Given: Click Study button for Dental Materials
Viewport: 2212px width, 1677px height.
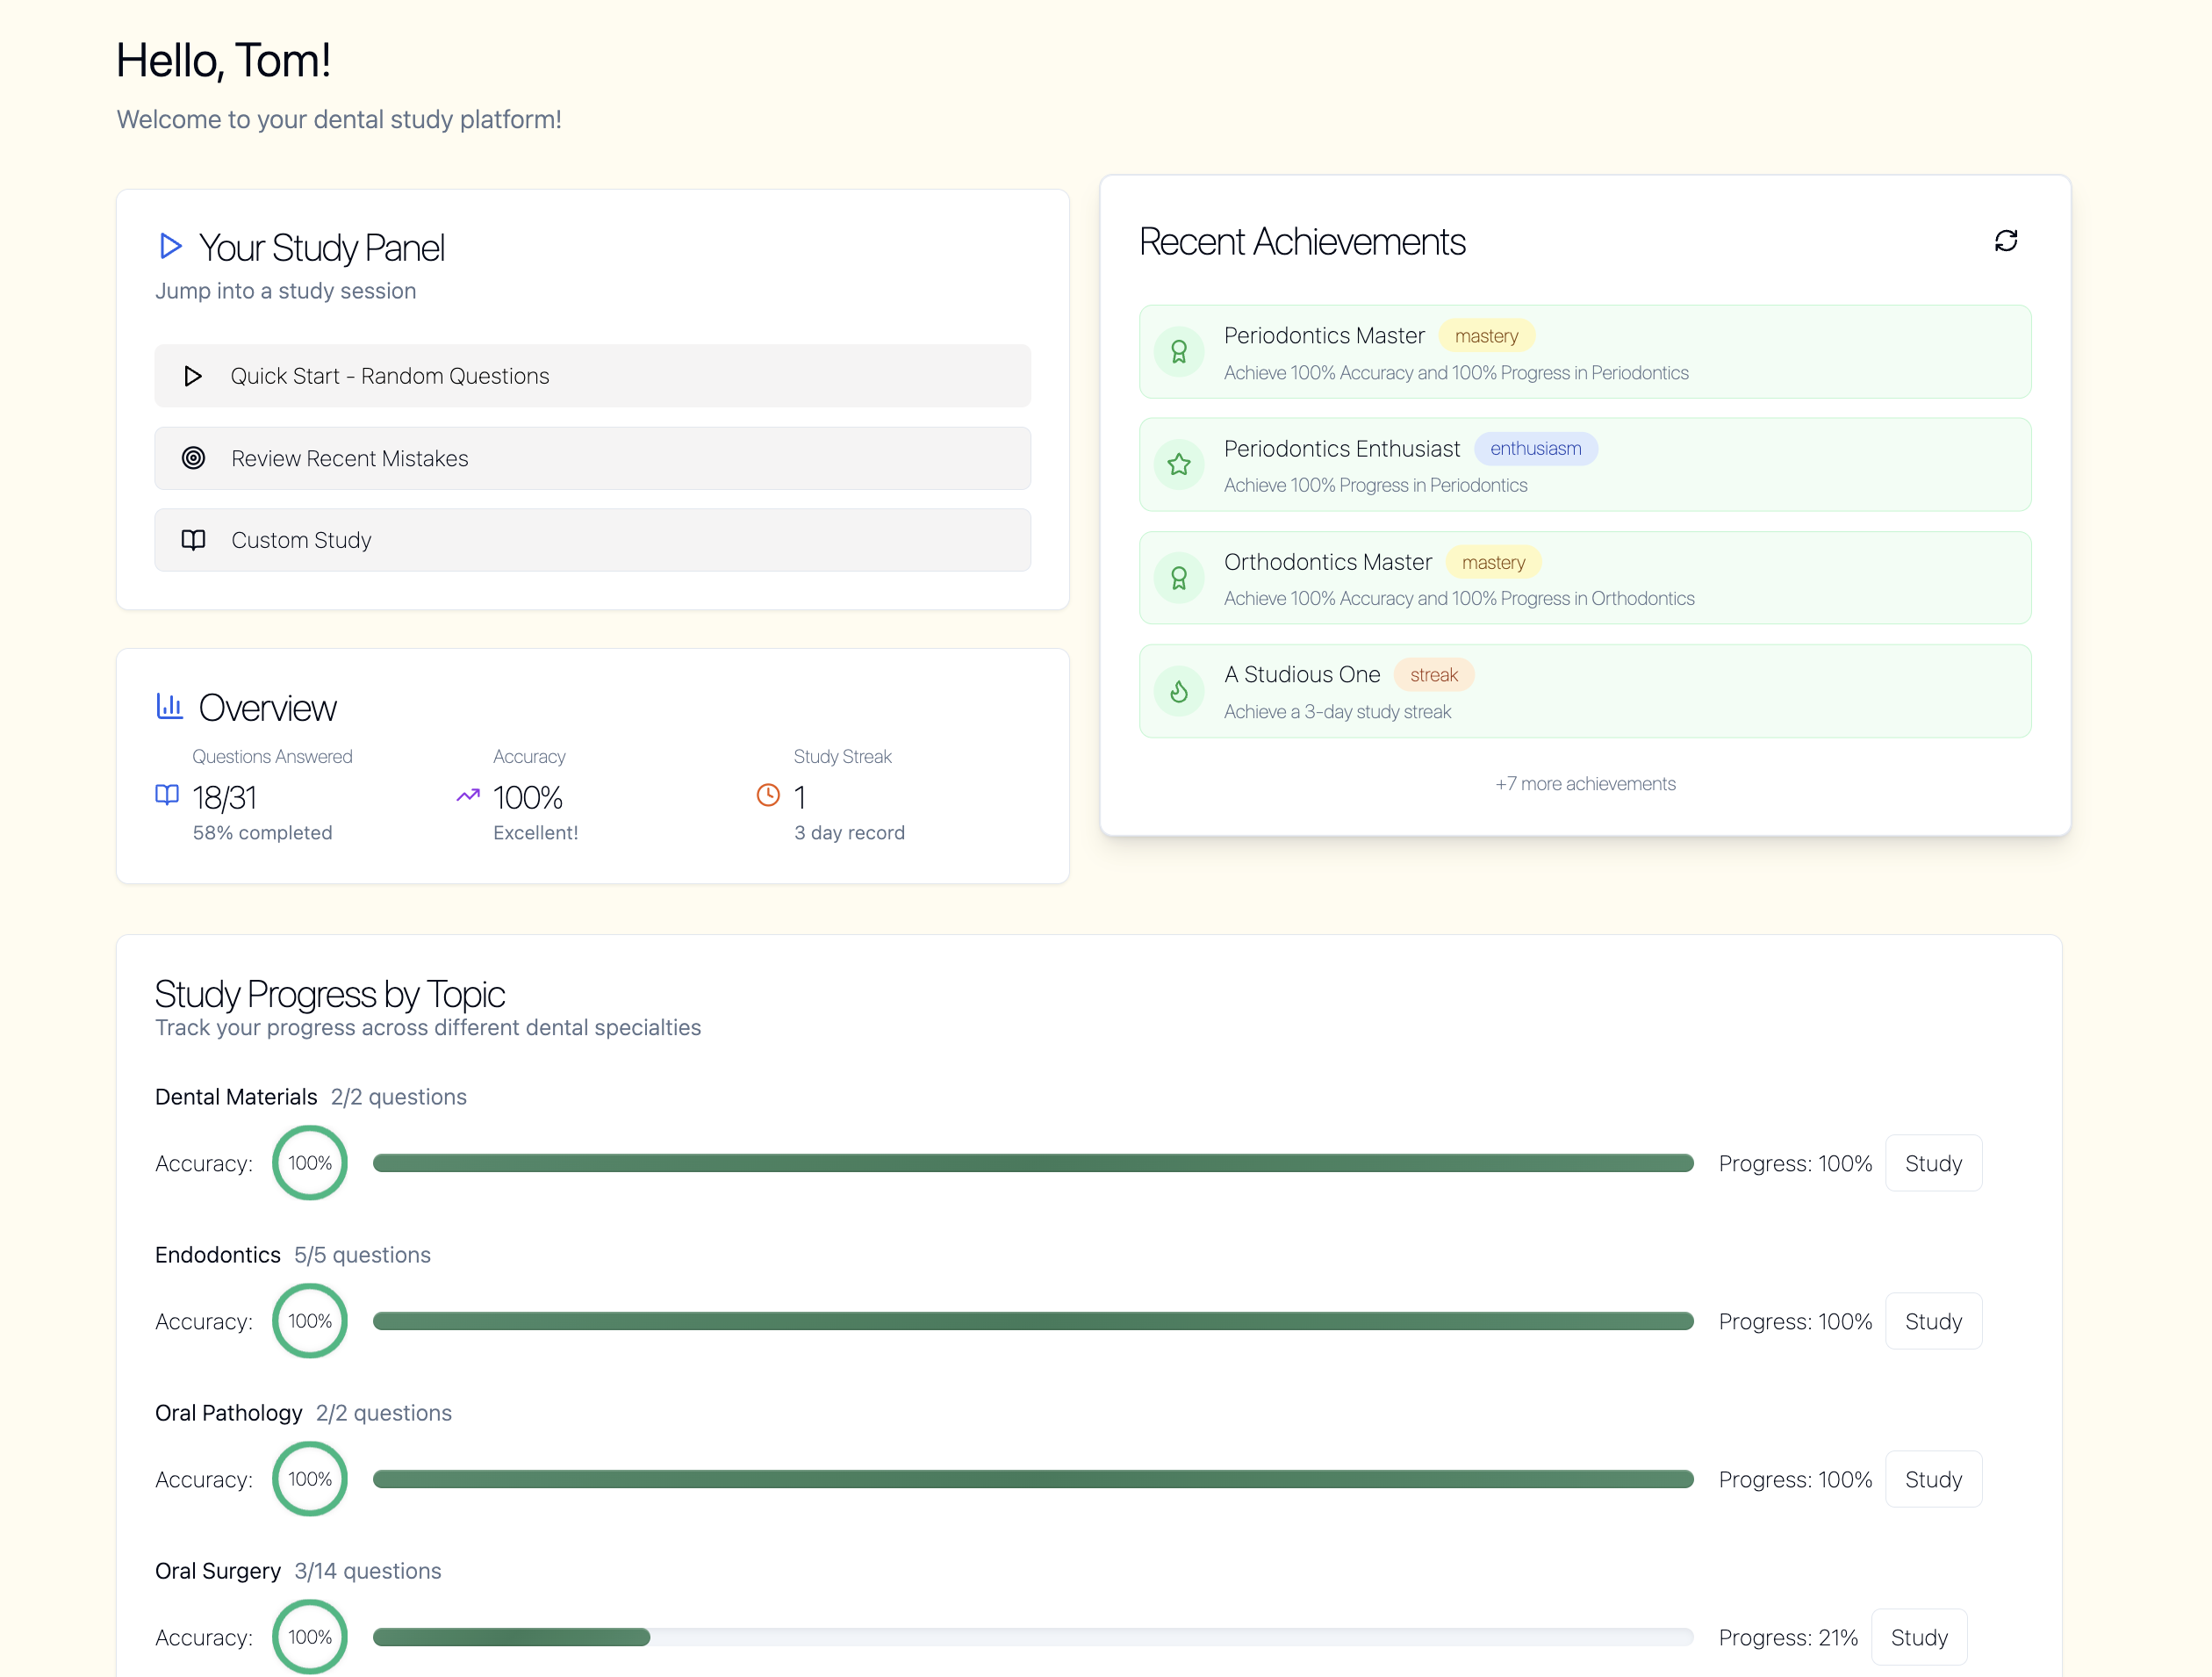Looking at the screenshot, I should 1933,1163.
